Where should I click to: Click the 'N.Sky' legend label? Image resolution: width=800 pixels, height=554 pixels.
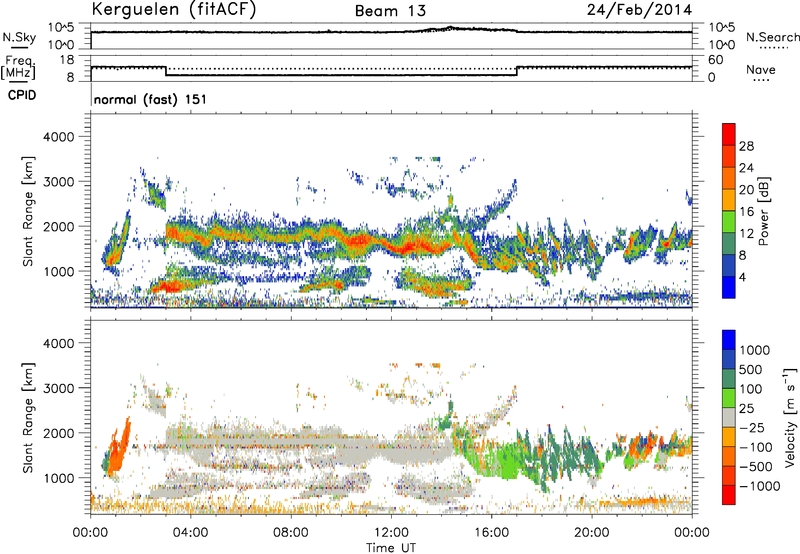[x=19, y=37]
